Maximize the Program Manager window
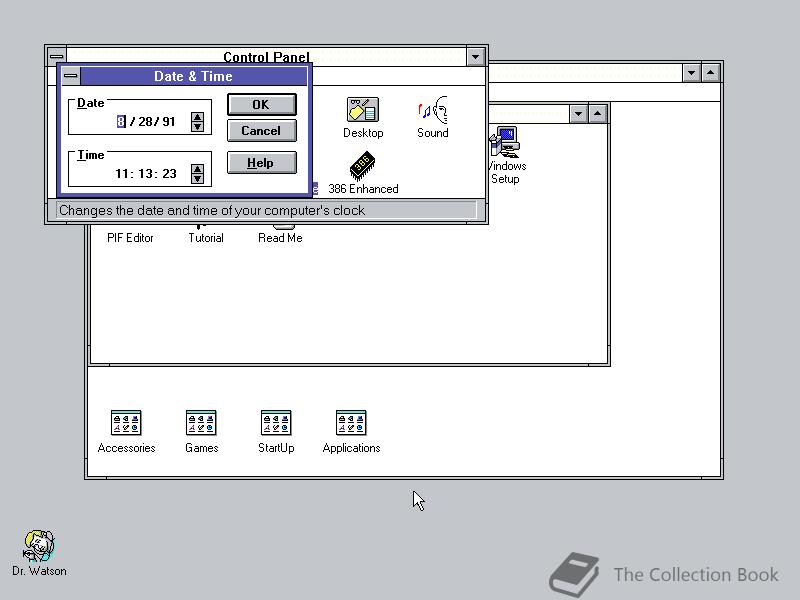The width and height of the screenshot is (800, 600). [x=711, y=73]
